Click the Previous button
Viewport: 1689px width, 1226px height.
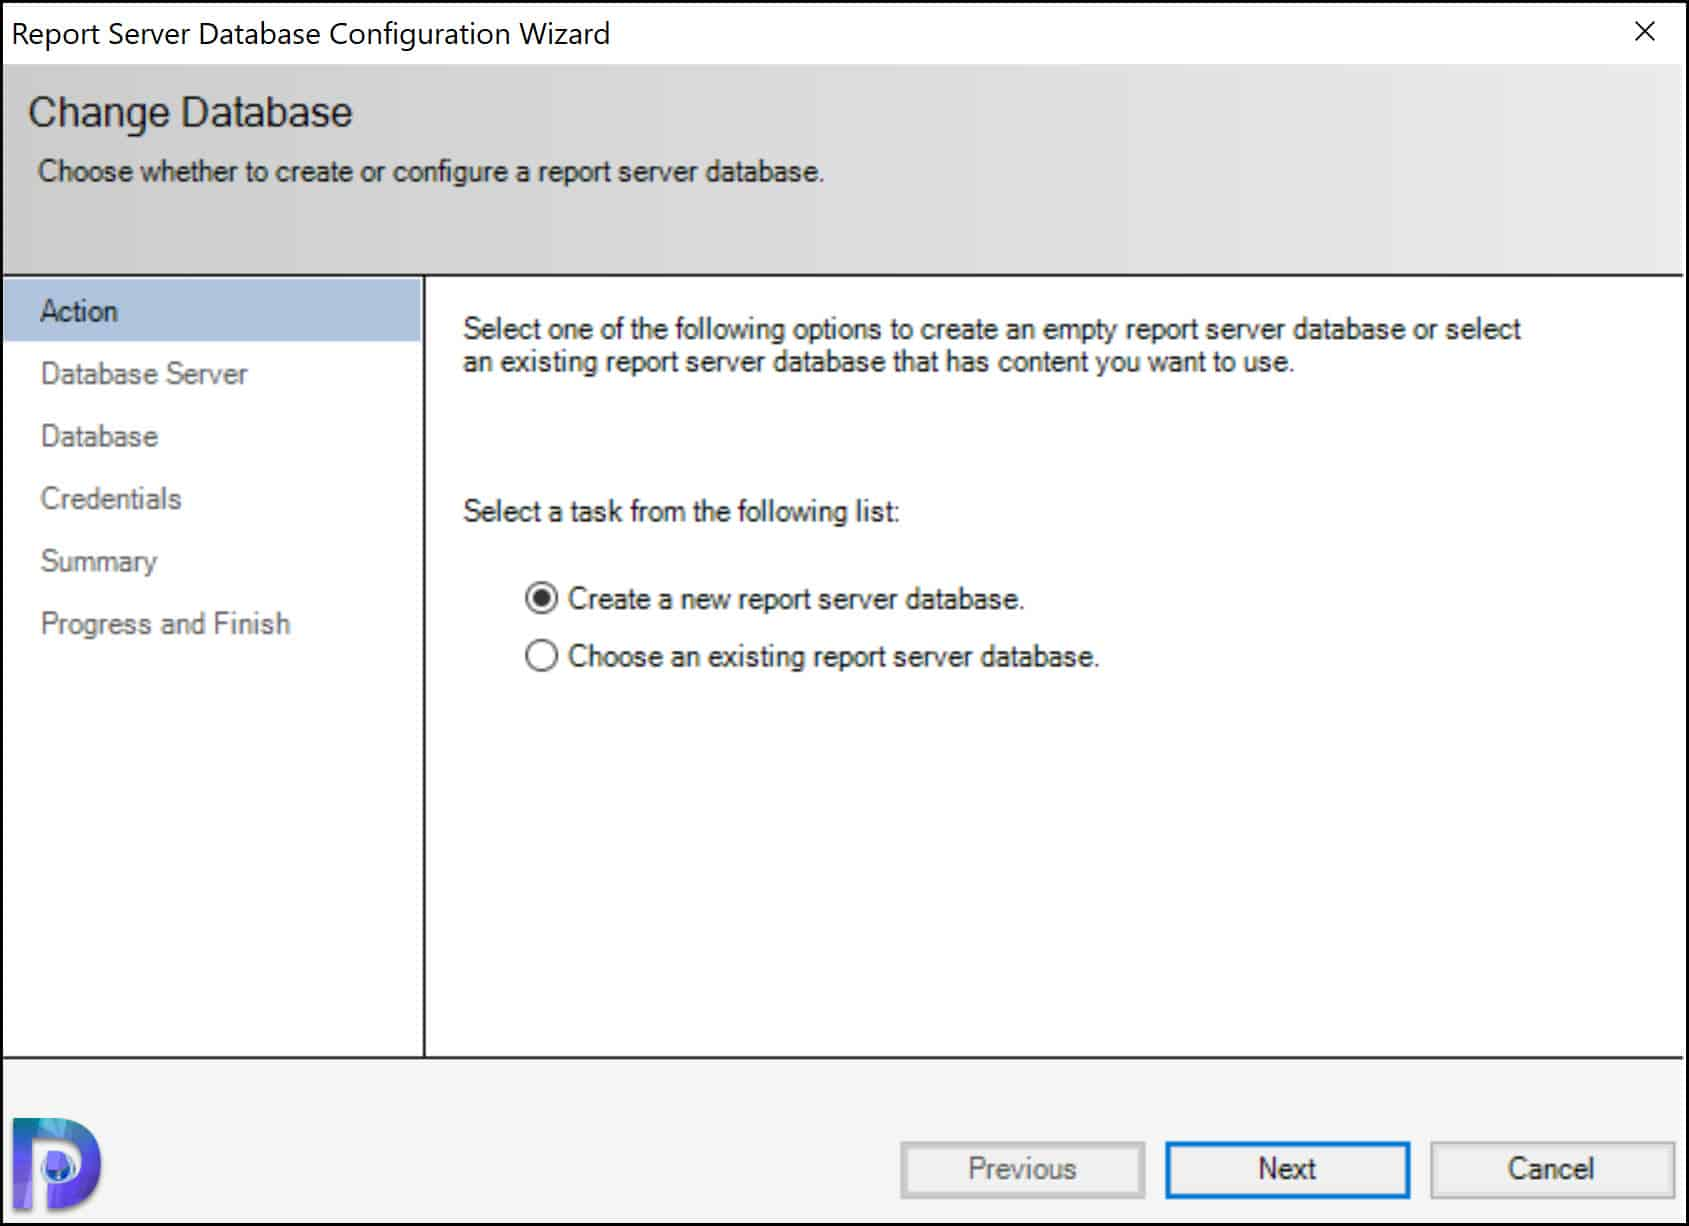click(1021, 1168)
